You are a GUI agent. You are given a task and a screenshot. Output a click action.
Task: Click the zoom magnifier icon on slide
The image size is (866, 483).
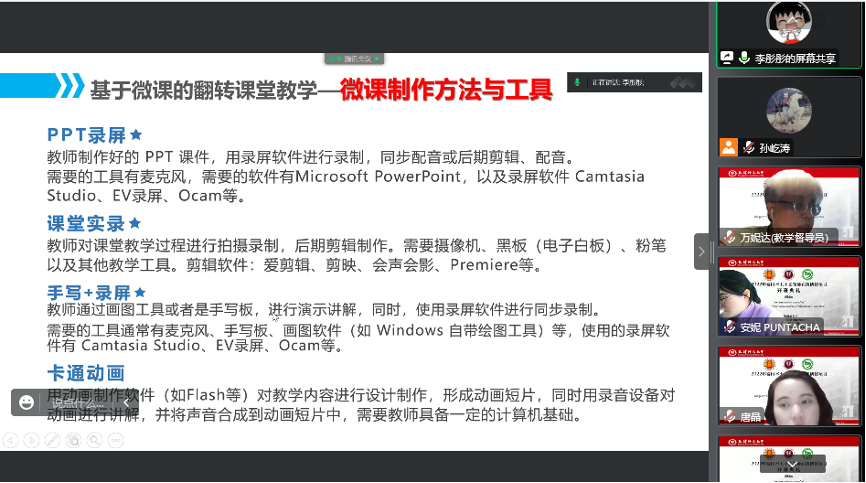[x=94, y=439]
